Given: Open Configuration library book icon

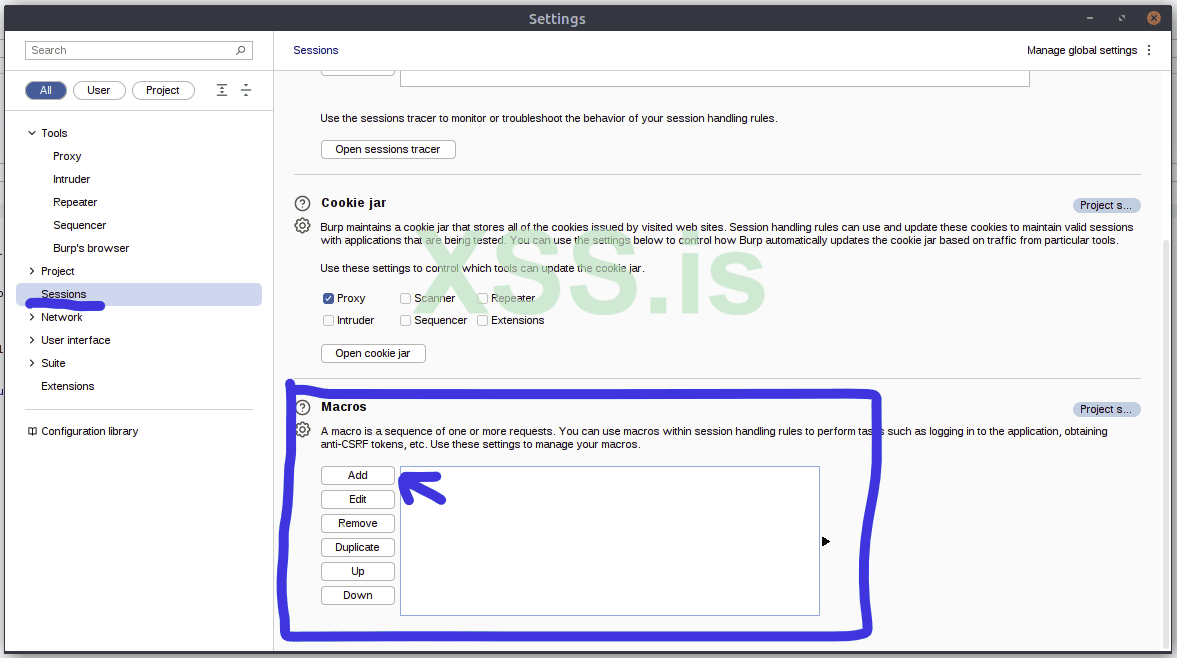Looking at the screenshot, I should [x=32, y=431].
